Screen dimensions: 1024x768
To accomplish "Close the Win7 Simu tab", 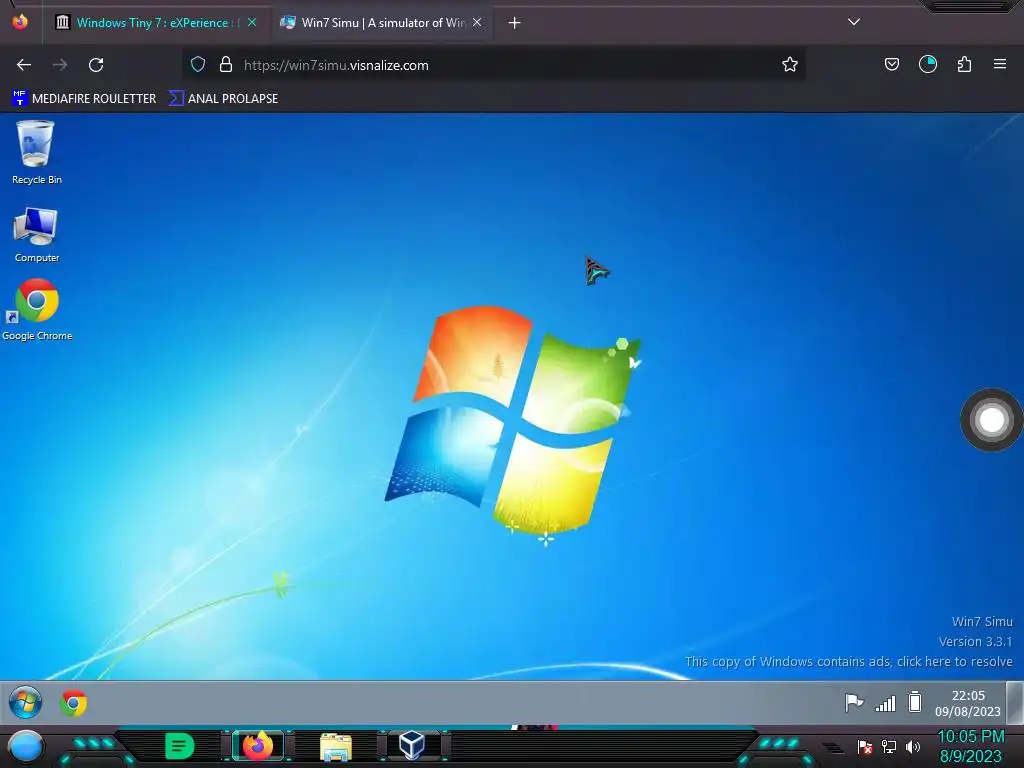I will pyautogui.click(x=477, y=23).
